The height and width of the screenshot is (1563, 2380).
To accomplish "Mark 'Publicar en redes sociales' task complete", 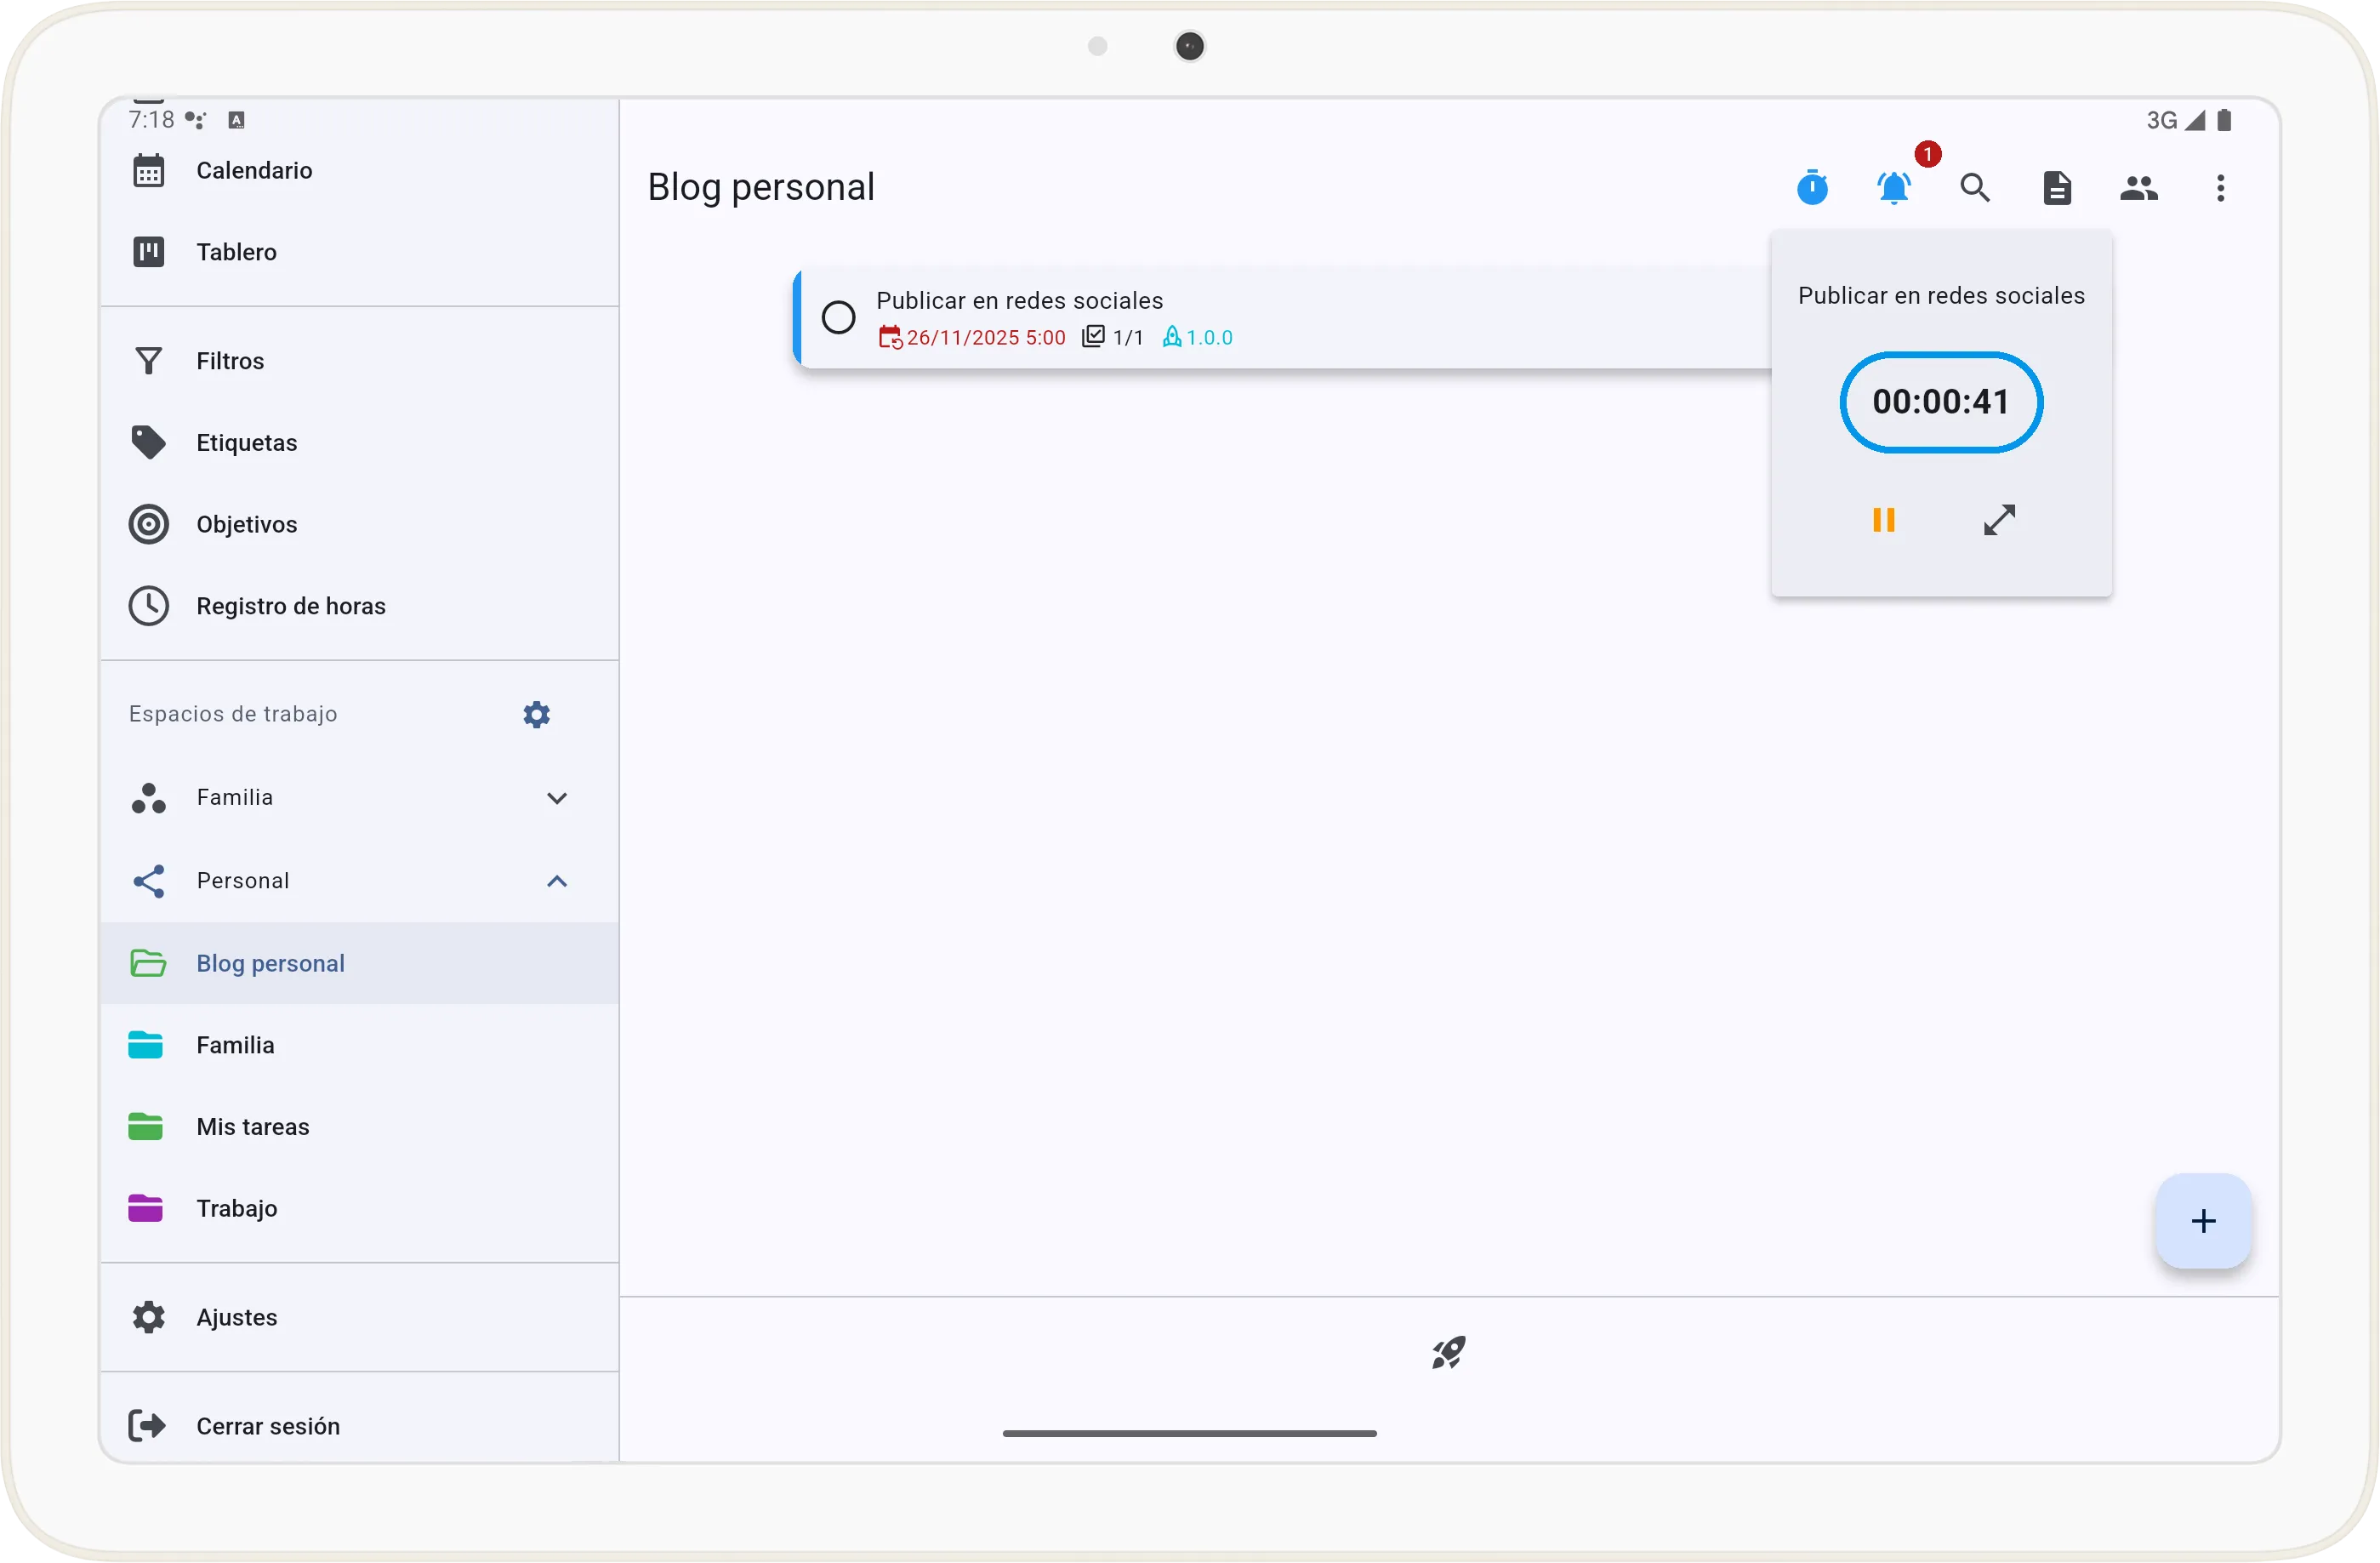I will [838, 318].
